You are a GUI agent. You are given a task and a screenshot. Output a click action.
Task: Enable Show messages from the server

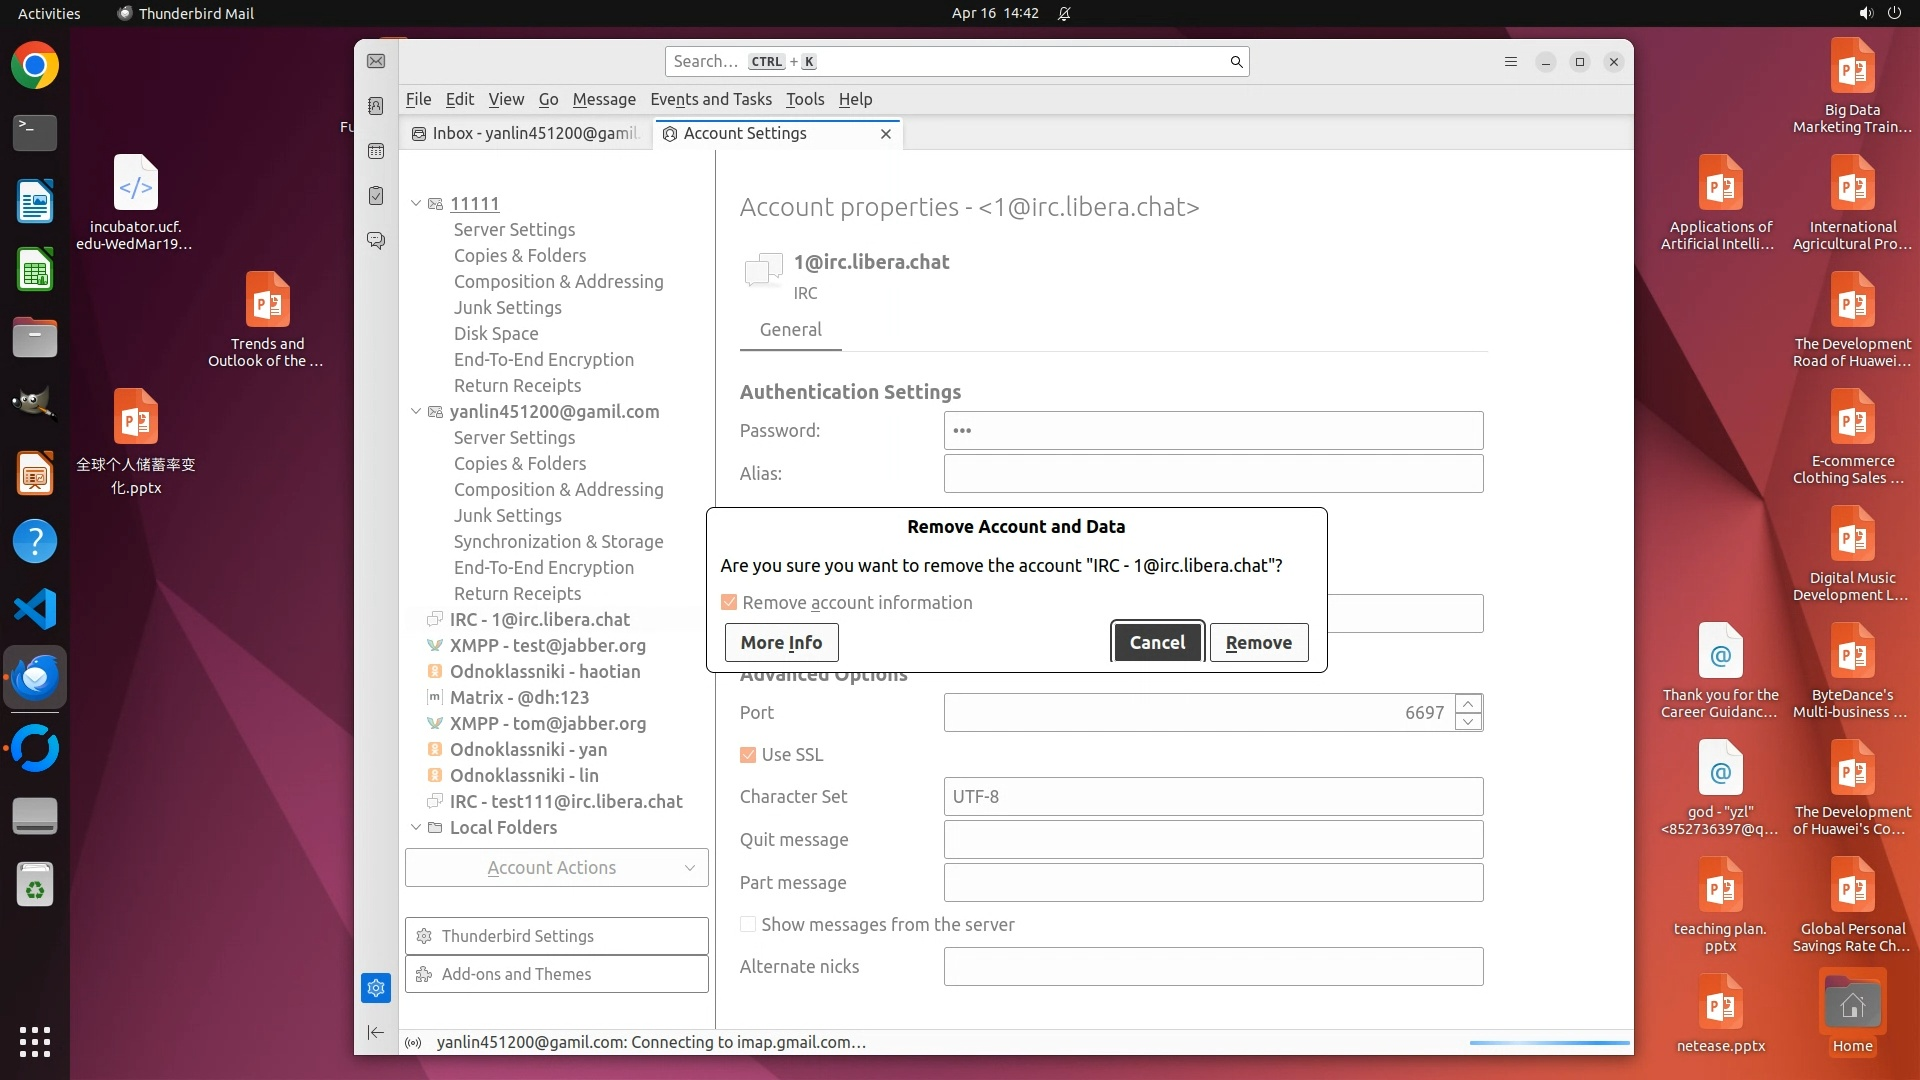point(748,925)
